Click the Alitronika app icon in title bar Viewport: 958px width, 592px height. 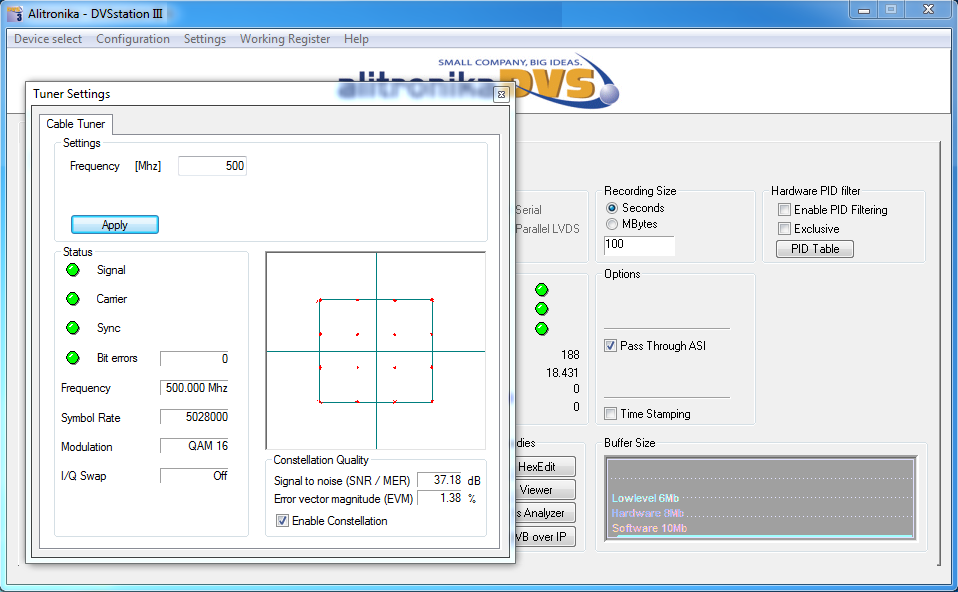click(x=15, y=11)
